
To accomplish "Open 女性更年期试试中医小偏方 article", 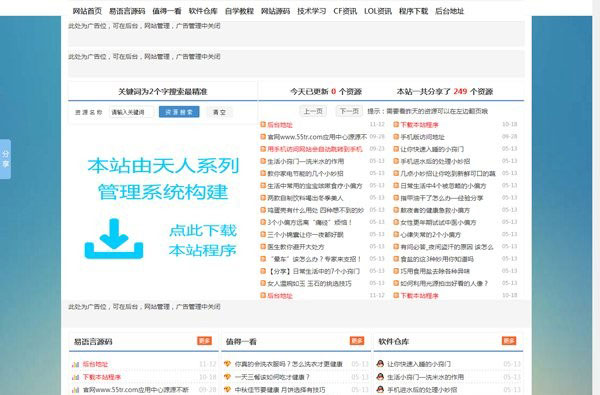I will pos(438,222).
